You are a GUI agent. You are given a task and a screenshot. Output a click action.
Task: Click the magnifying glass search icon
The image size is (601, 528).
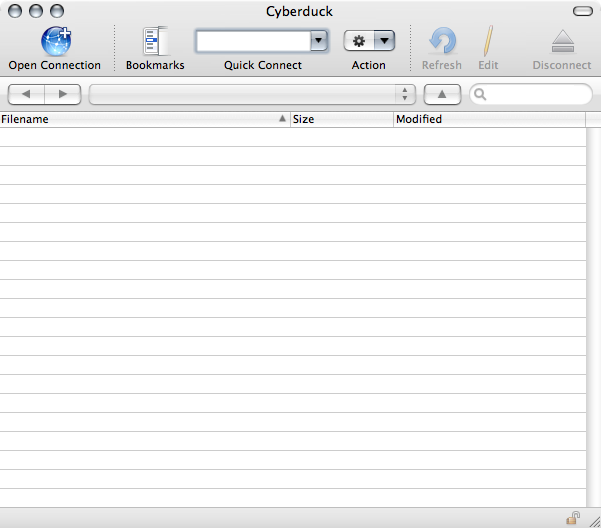[481, 95]
